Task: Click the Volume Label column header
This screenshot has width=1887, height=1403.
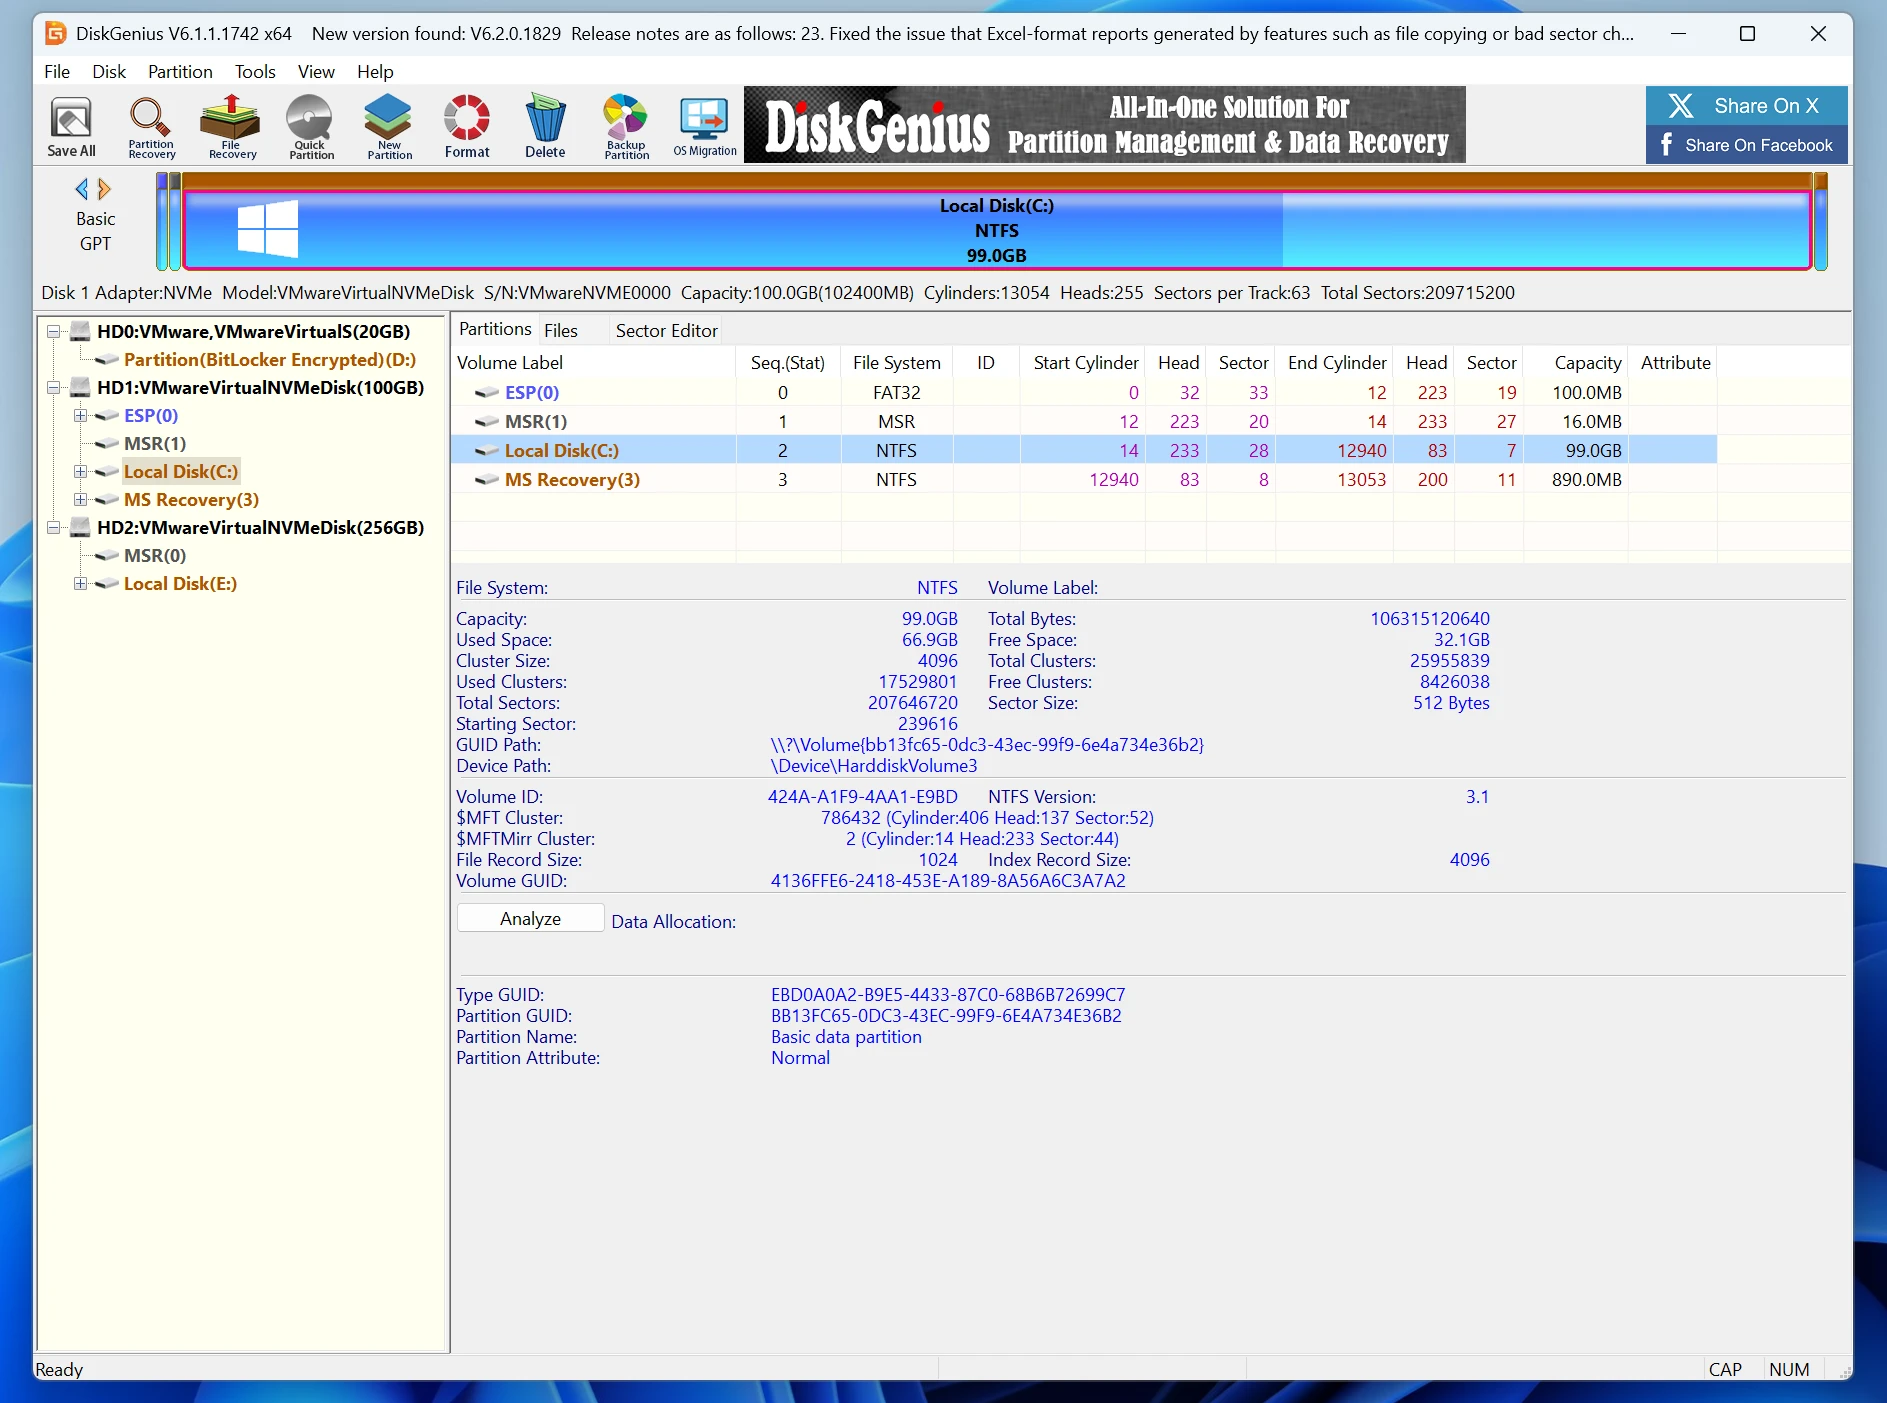Action: click(x=593, y=362)
